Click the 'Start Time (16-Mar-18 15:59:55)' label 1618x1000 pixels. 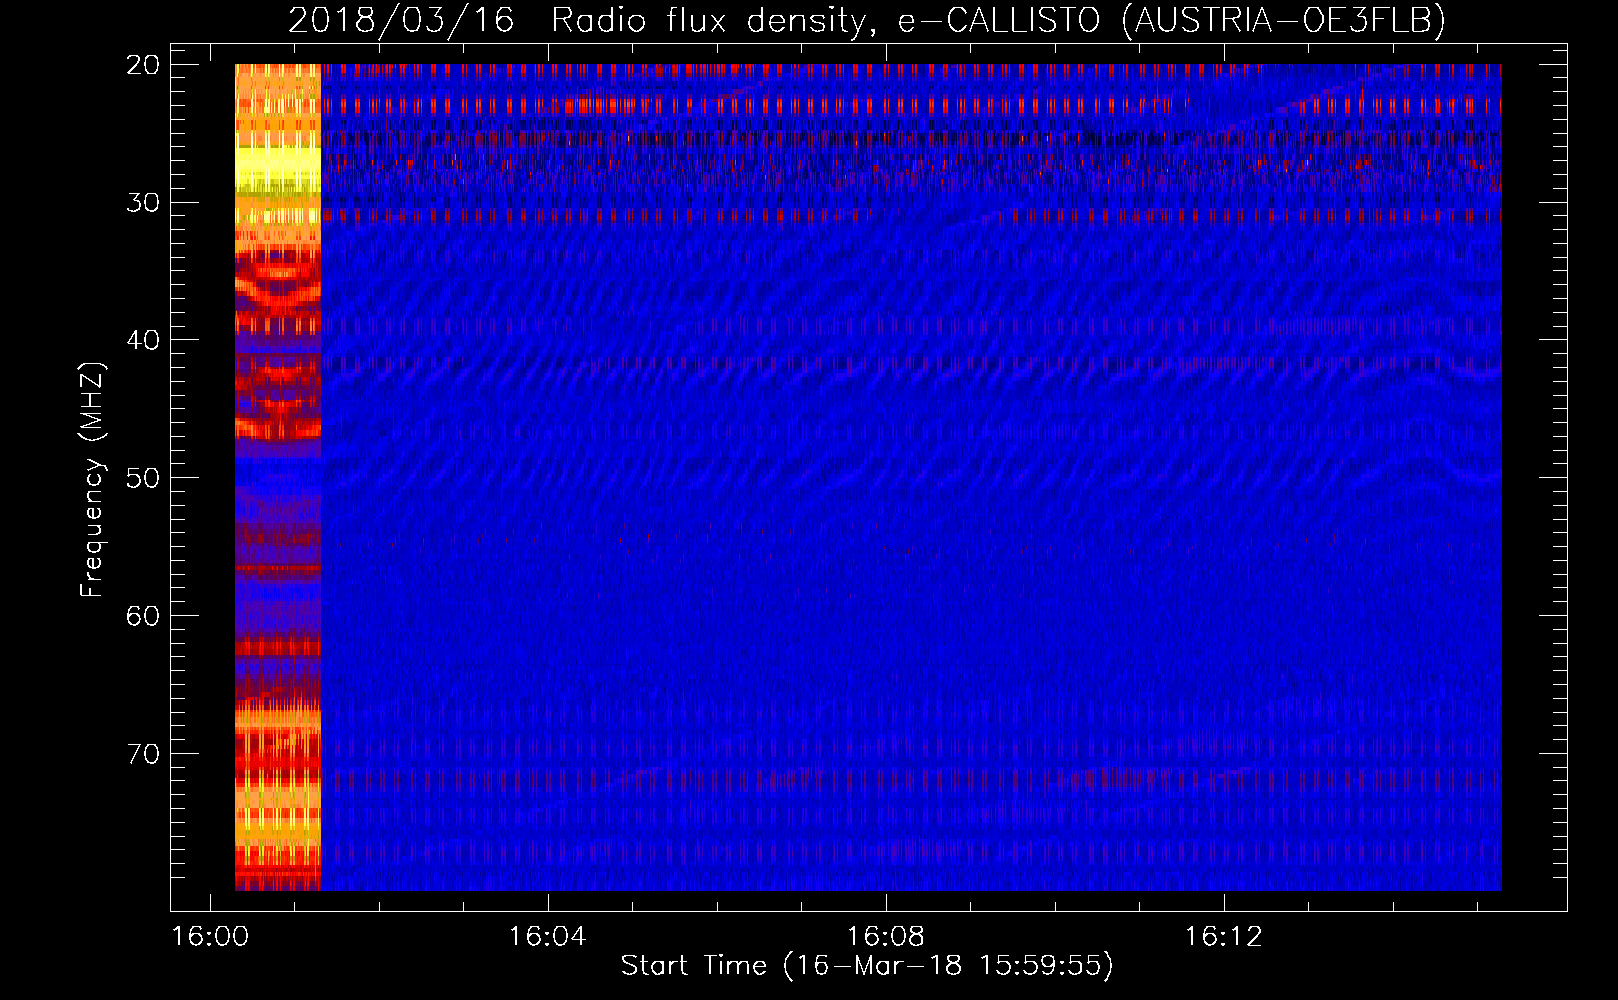point(867,966)
